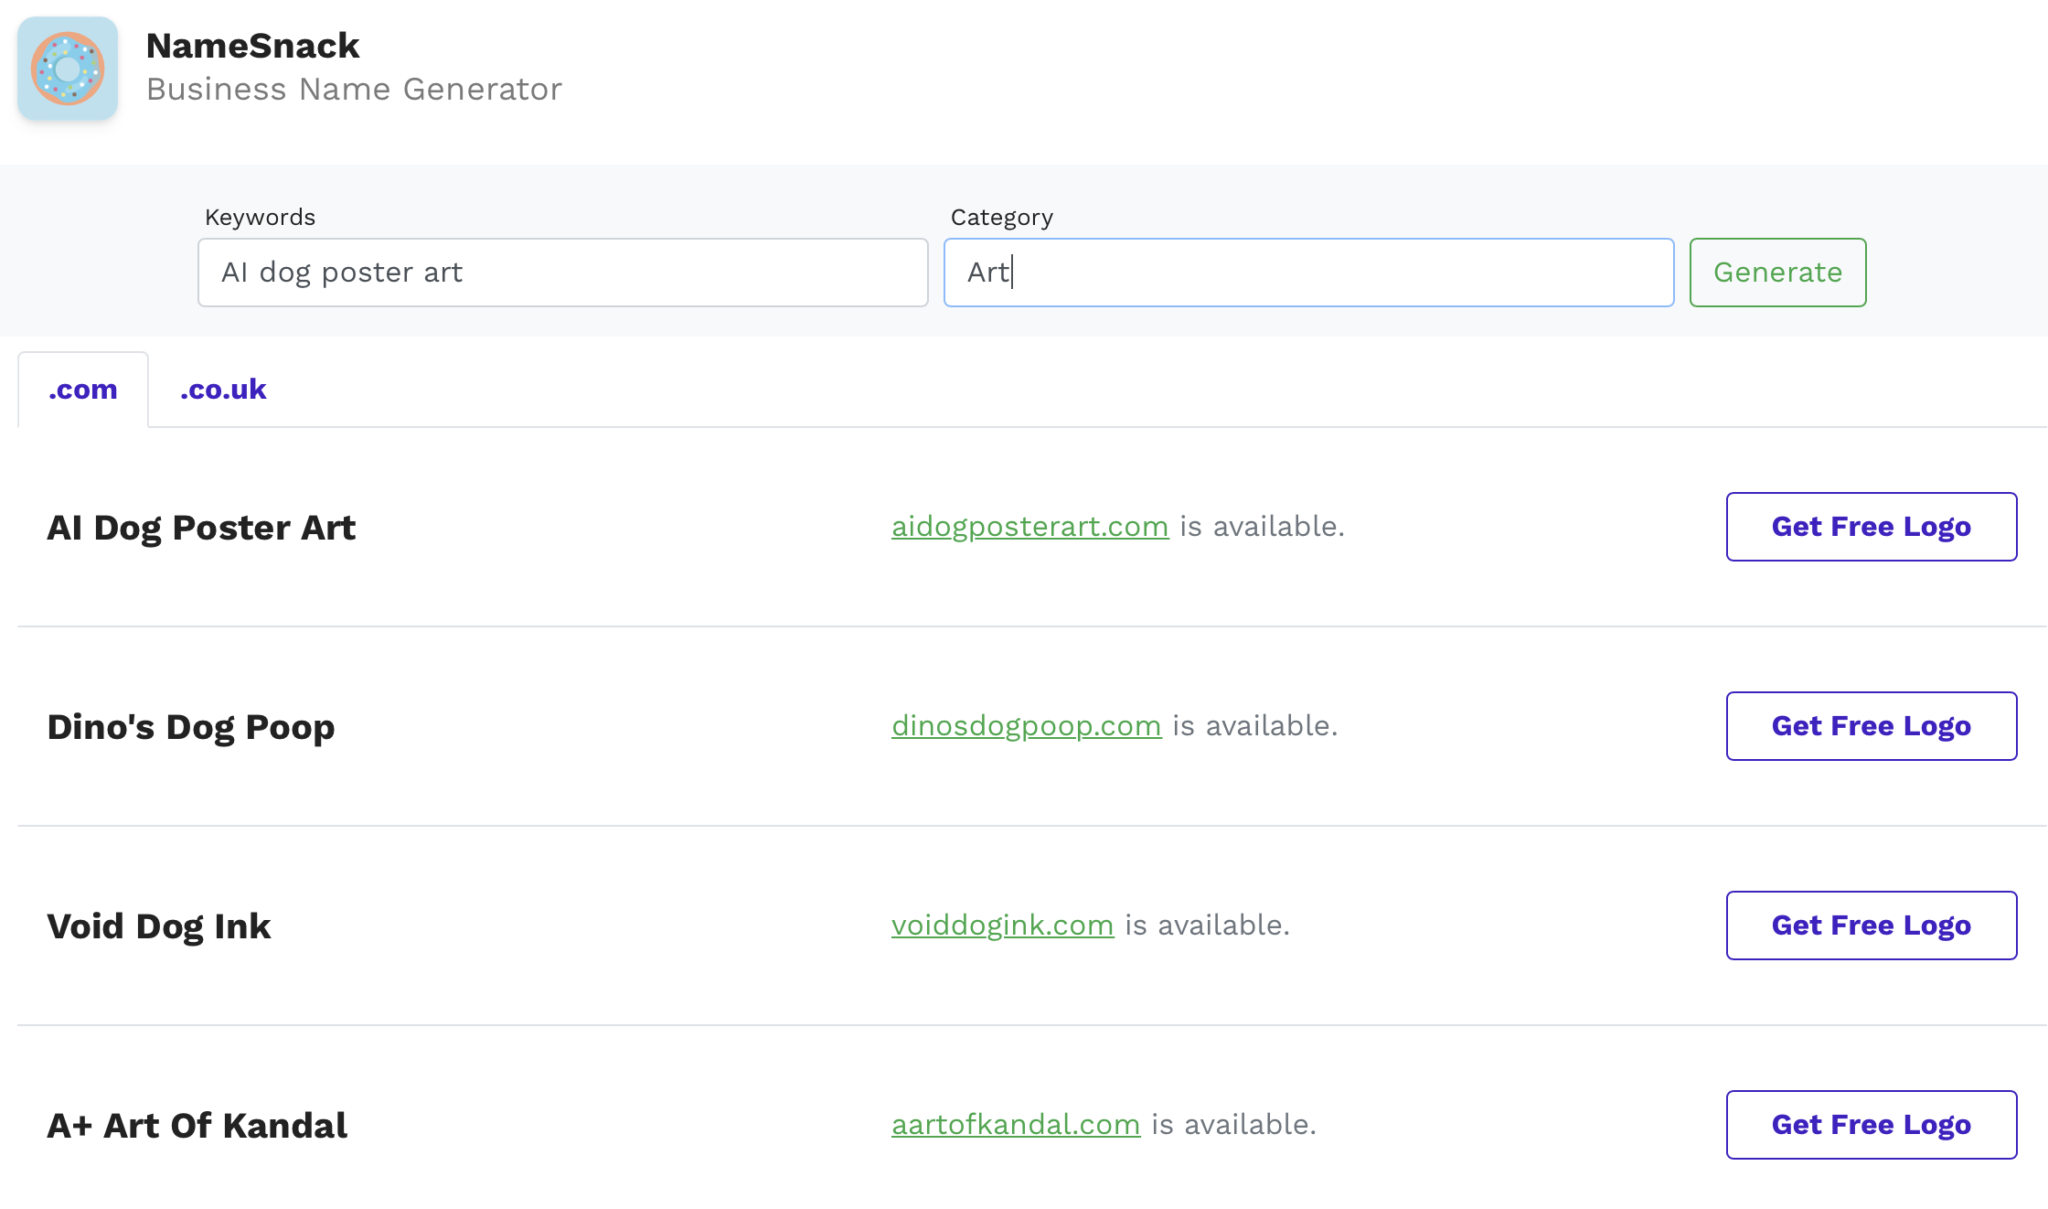Select the name Void Dog Ink
This screenshot has height=1209, width=2048.
coord(159,925)
